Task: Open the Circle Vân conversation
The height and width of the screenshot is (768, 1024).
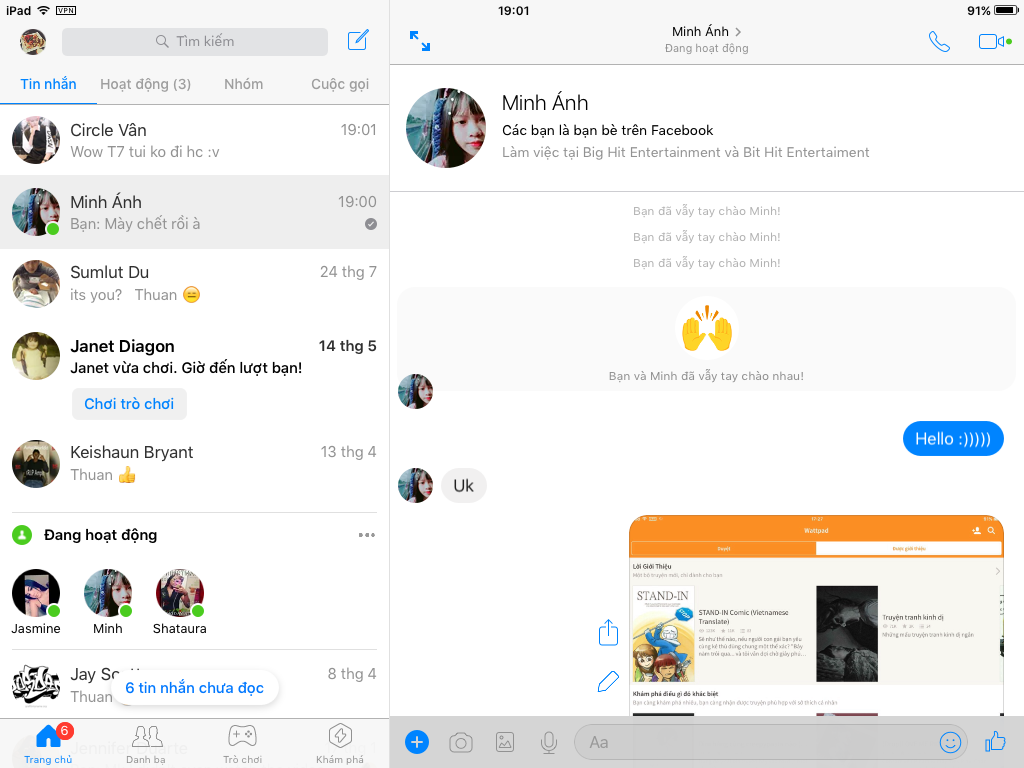Action: 195,140
